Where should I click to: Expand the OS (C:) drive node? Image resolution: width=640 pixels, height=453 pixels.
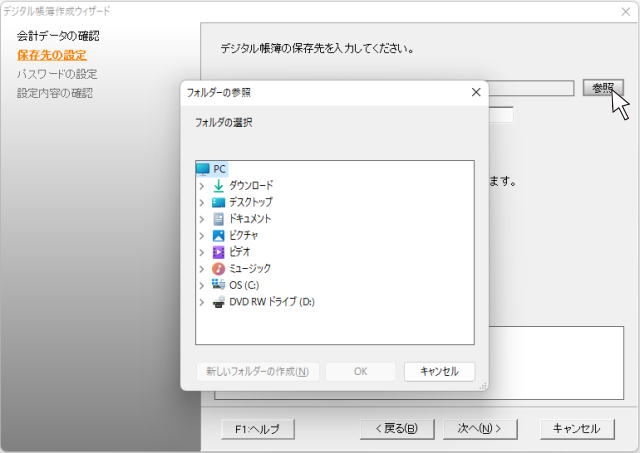pyautogui.click(x=202, y=286)
